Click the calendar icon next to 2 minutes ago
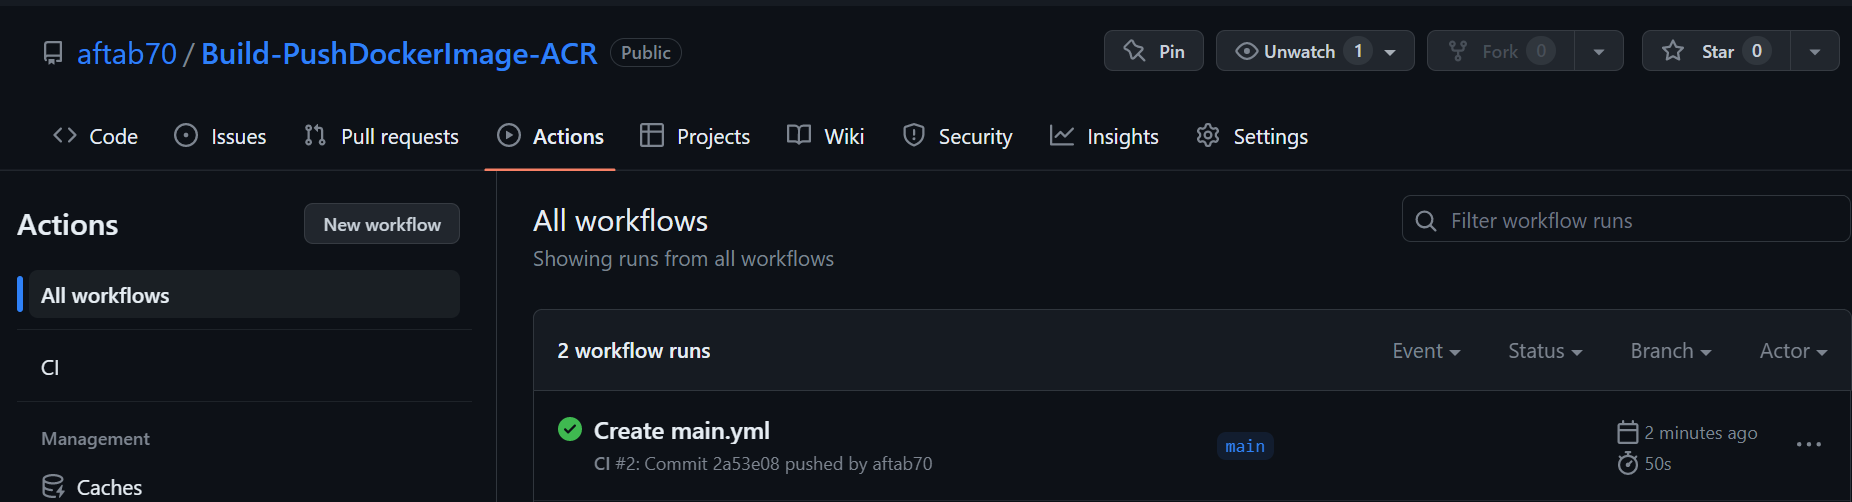The width and height of the screenshot is (1852, 502). click(x=1628, y=432)
